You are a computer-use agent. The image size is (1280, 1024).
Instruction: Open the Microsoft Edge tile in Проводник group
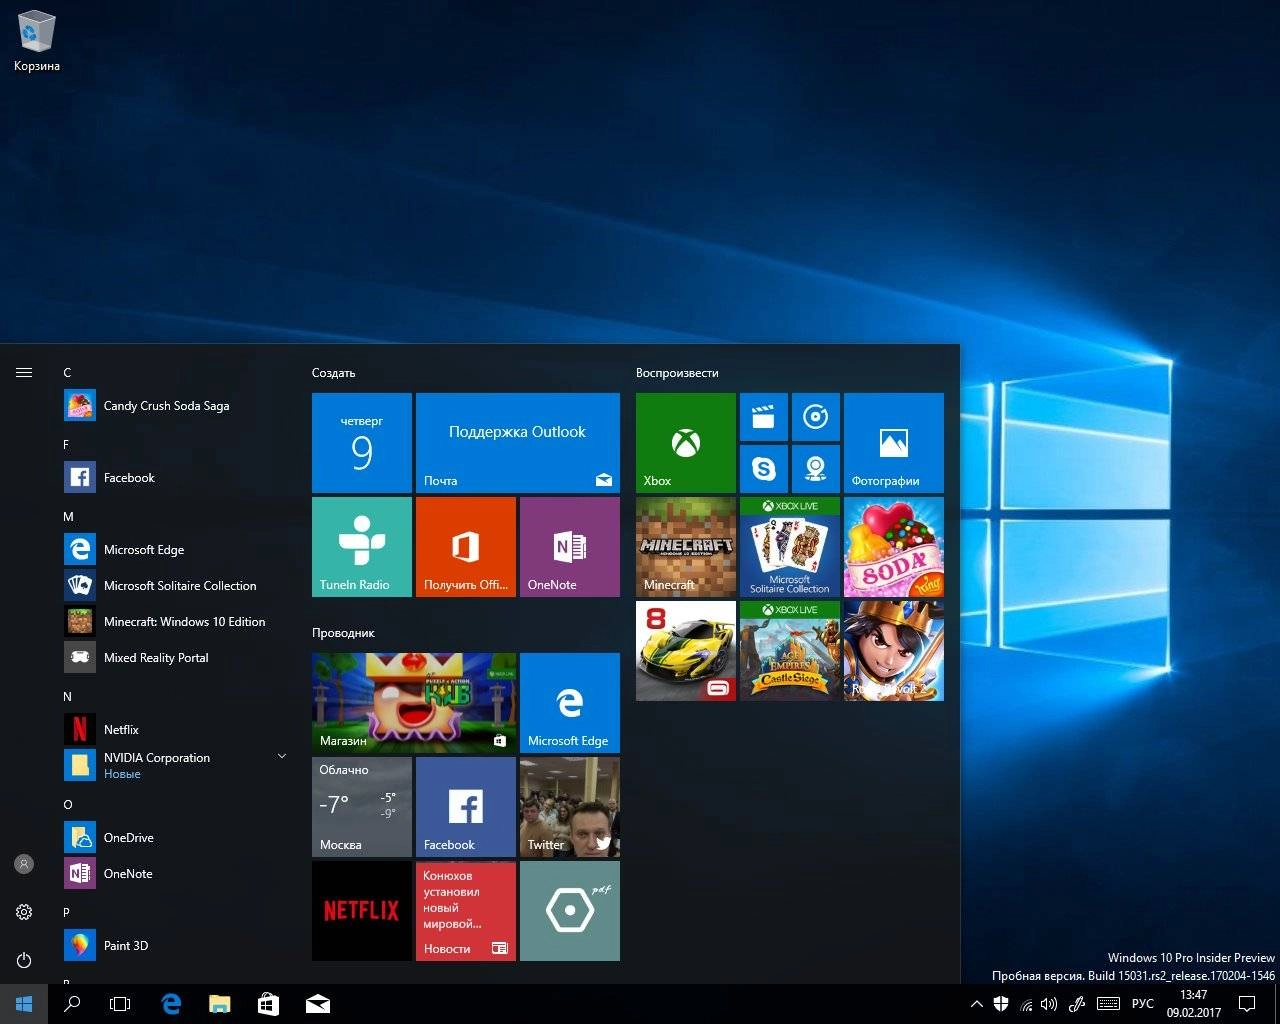coord(570,703)
